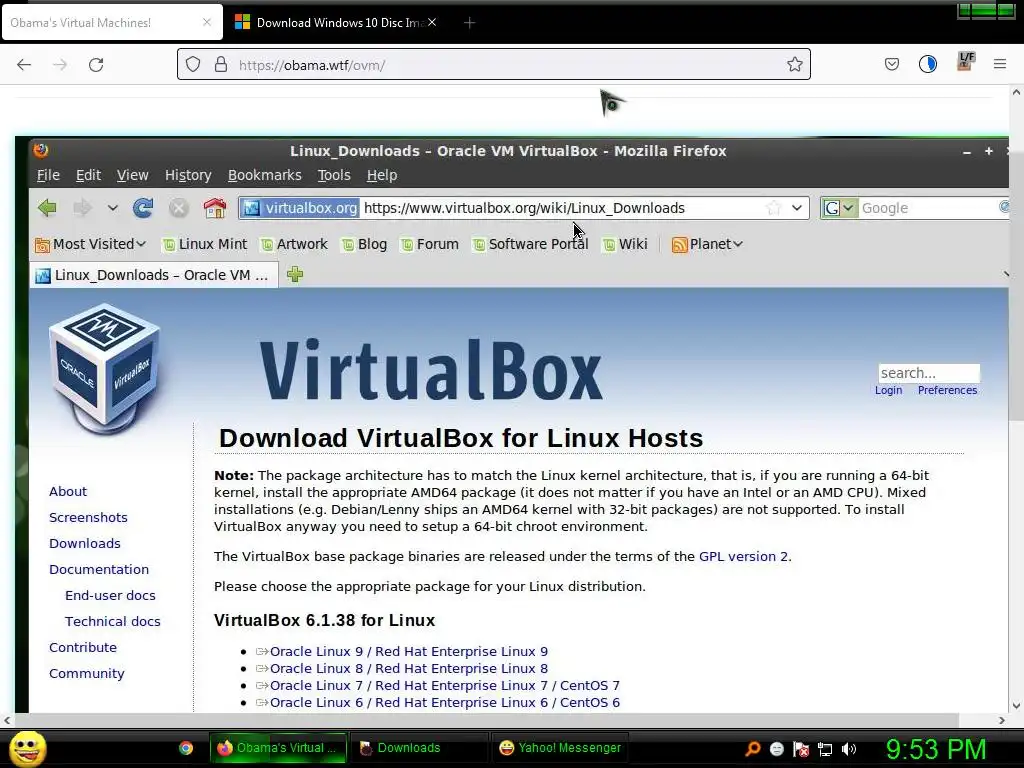Expand the Planet feed bookmark dropdown

(707, 244)
